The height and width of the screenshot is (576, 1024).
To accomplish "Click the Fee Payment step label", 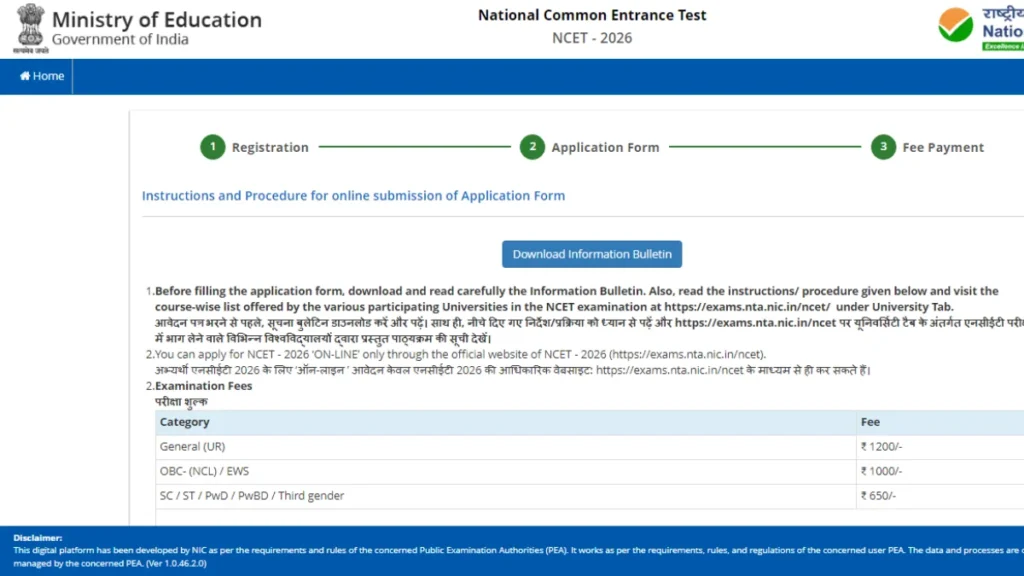I will tap(943, 147).
